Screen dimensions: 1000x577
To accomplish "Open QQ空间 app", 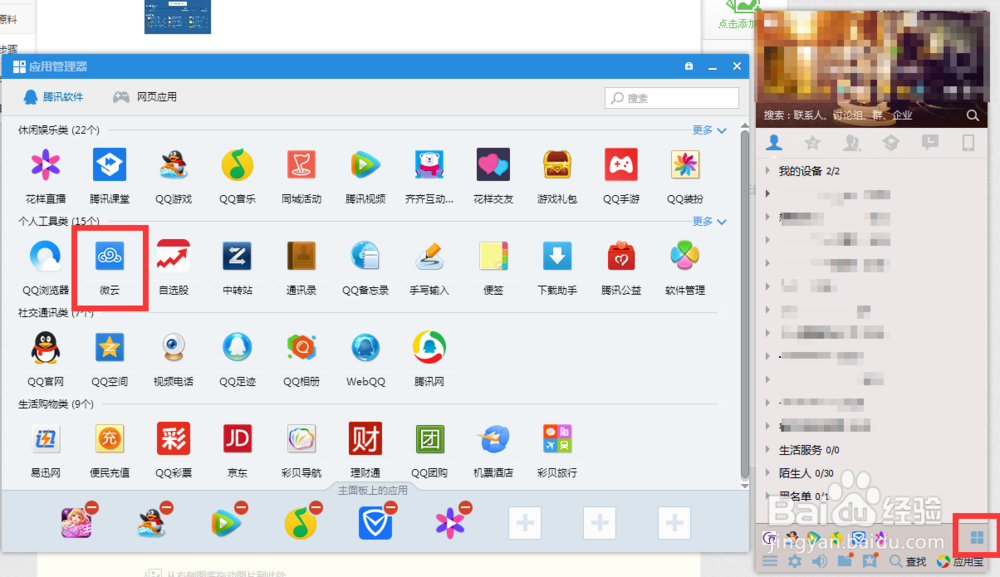I will coord(110,347).
